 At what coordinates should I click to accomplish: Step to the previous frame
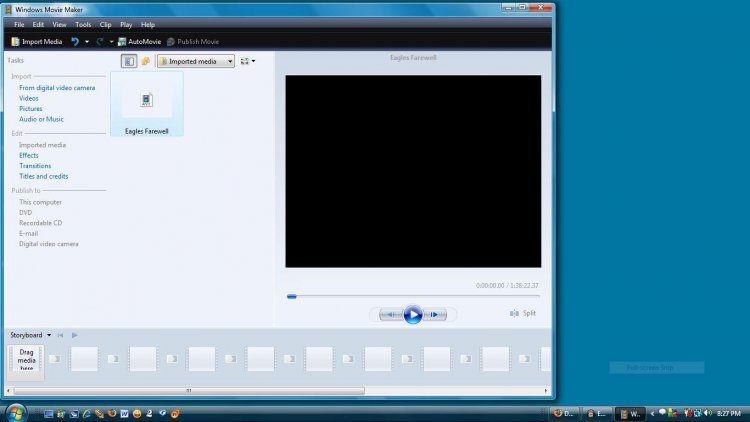[x=391, y=314]
